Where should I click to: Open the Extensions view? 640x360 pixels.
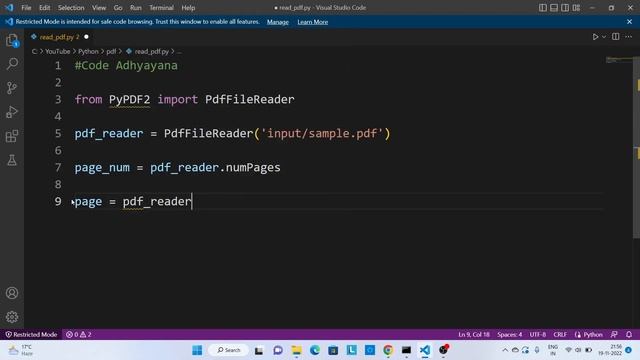tap(12, 136)
